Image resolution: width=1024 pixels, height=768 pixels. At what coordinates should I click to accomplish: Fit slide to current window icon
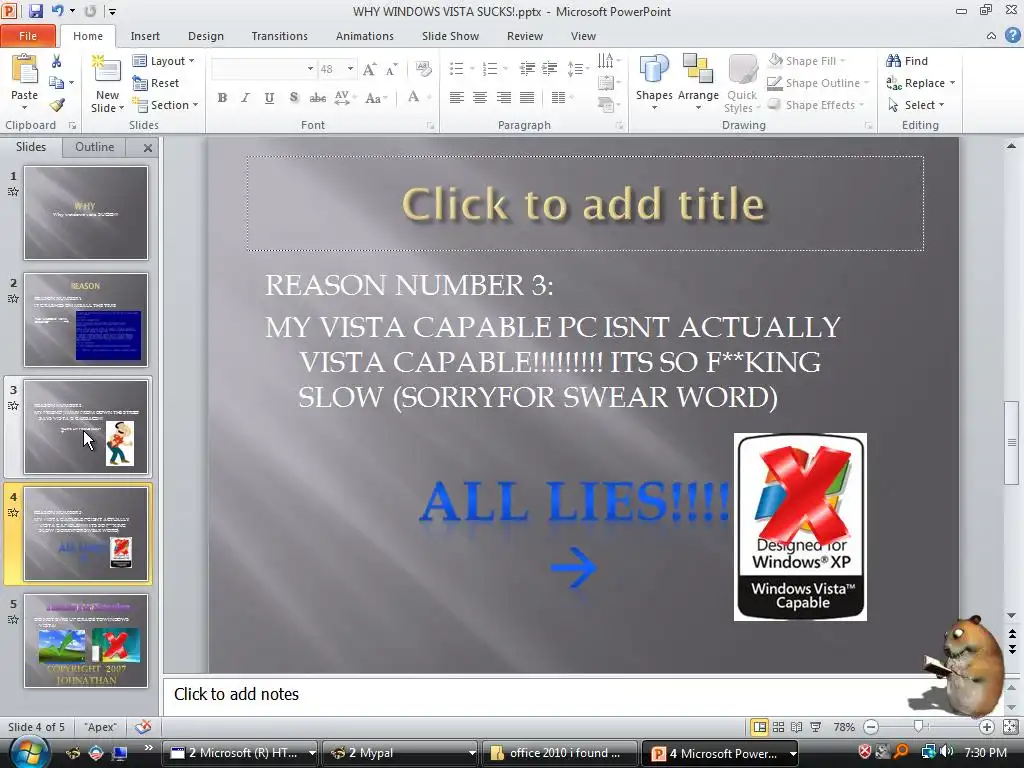pos(1010,727)
